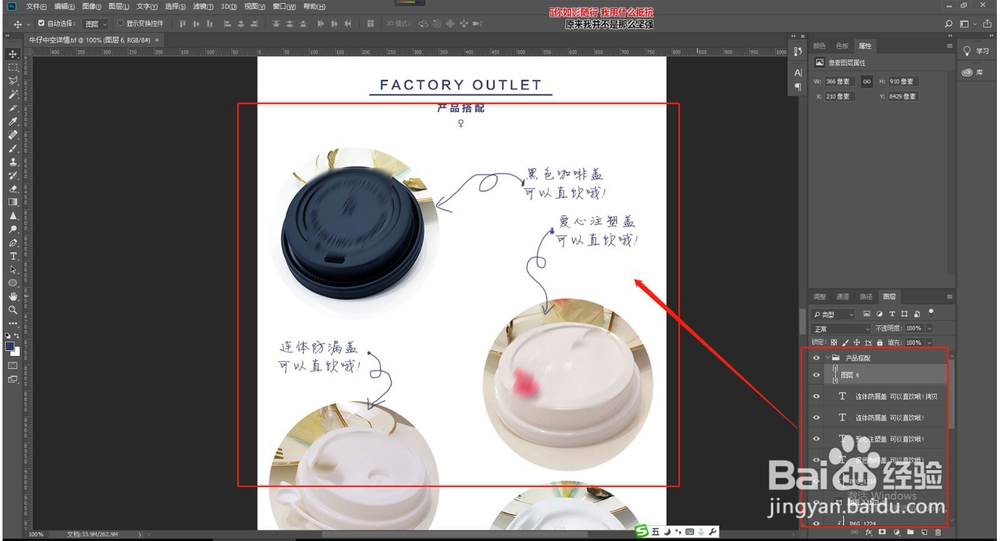Open the 滤镜 (Filter) menu
The image size is (1000, 541).
(203, 6)
